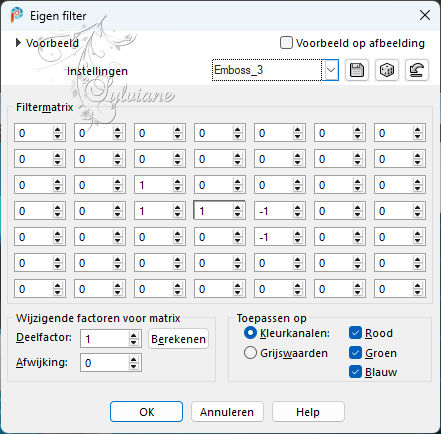Click the Annuleren button
Viewport: 441px width, 434px height.
click(227, 412)
